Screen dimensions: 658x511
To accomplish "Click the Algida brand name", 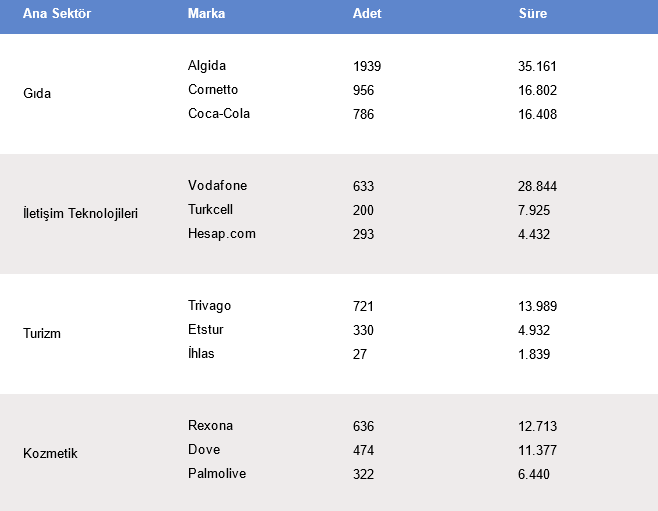I will coord(206,66).
